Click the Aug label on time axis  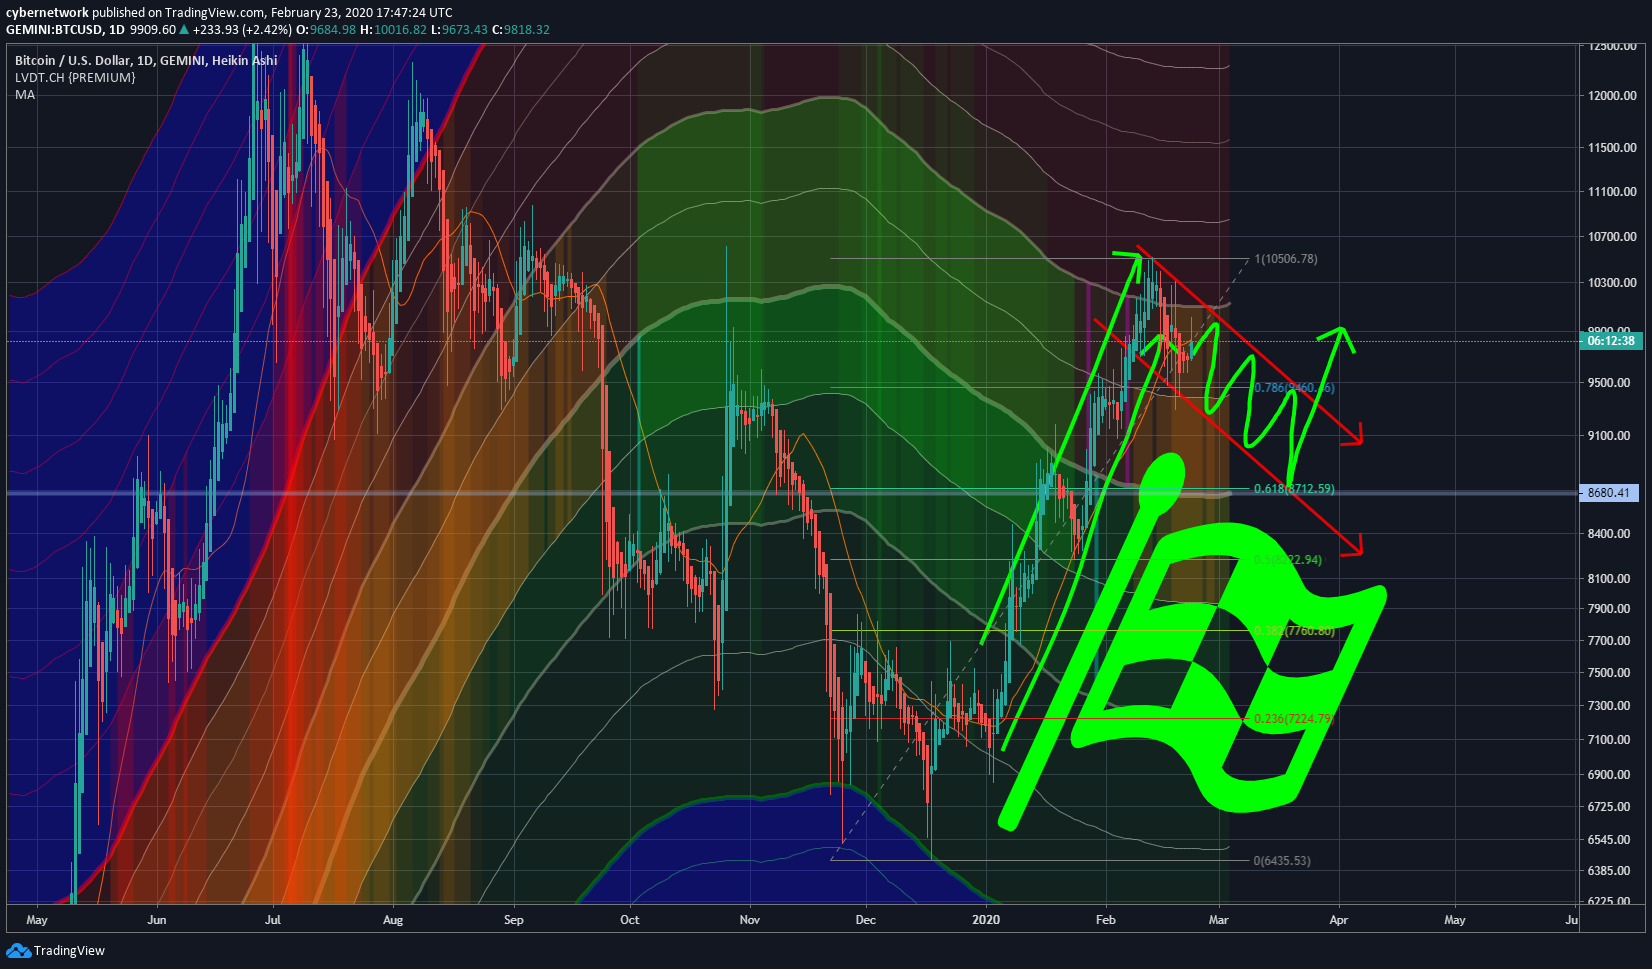pyautogui.click(x=393, y=919)
